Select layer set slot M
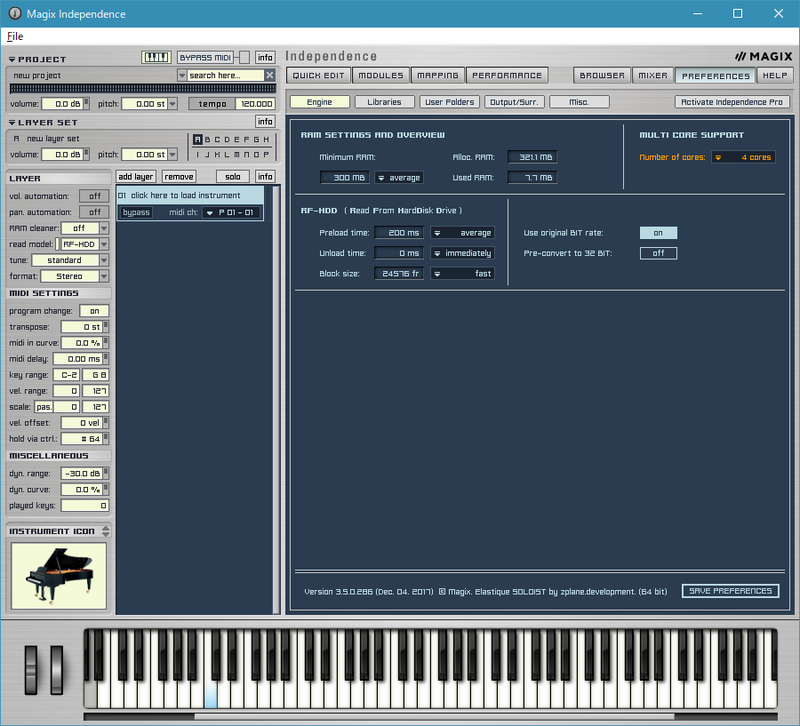Viewport: 800px width, 726px height. pos(237,154)
